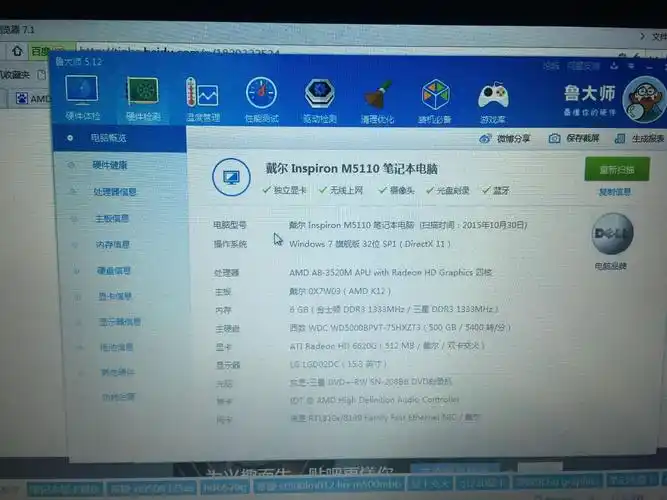This screenshot has height=500, width=667.
Task: Click the green 重新扫描 button
Action: [x=617, y=169]
